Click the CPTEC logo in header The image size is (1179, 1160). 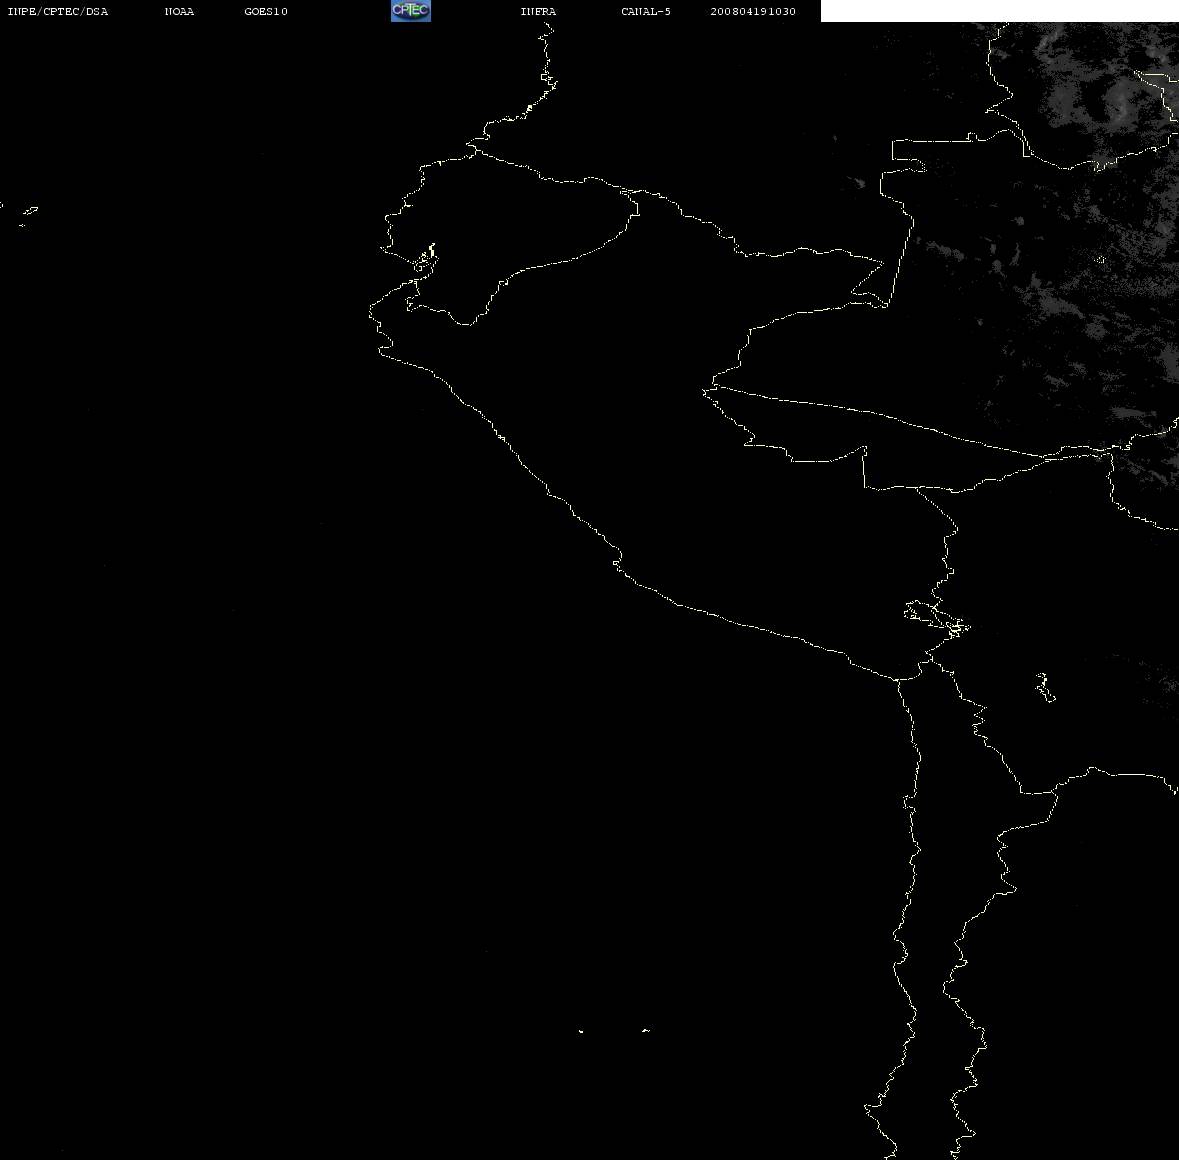click(x=411, y=11)
